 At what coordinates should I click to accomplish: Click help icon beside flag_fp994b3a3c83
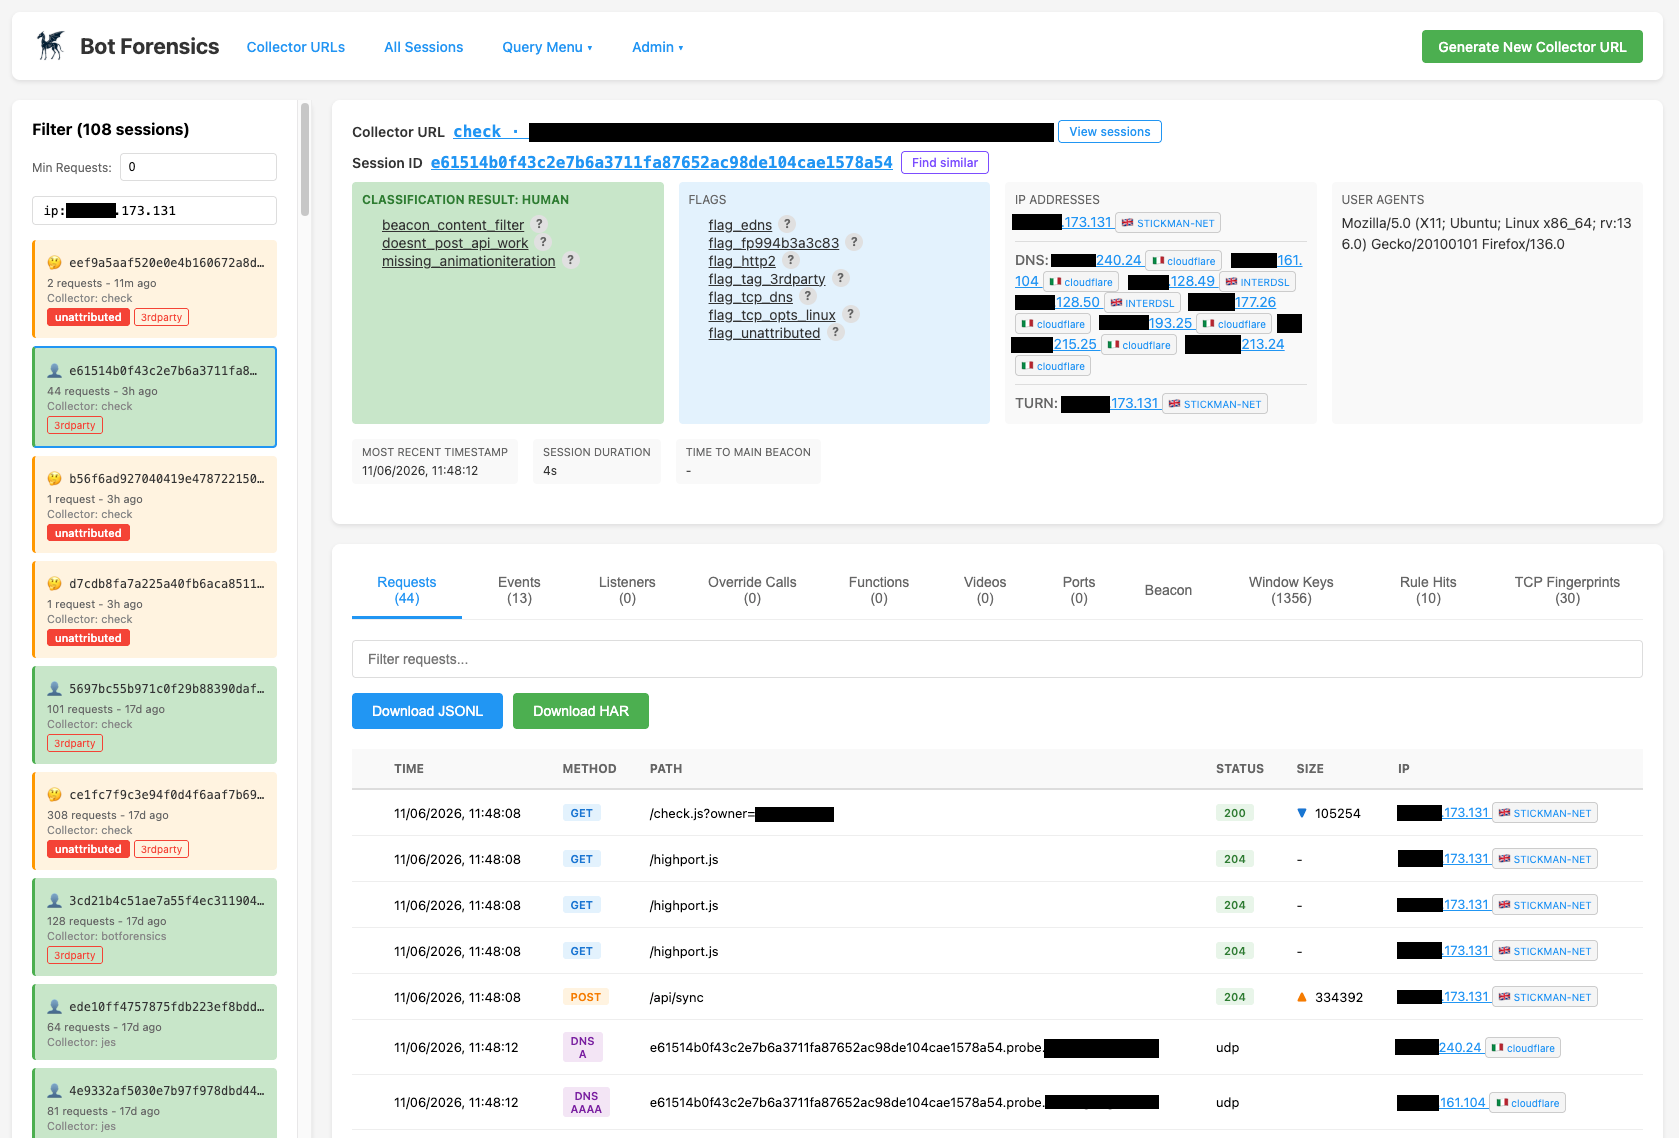(x=854, y=242)
